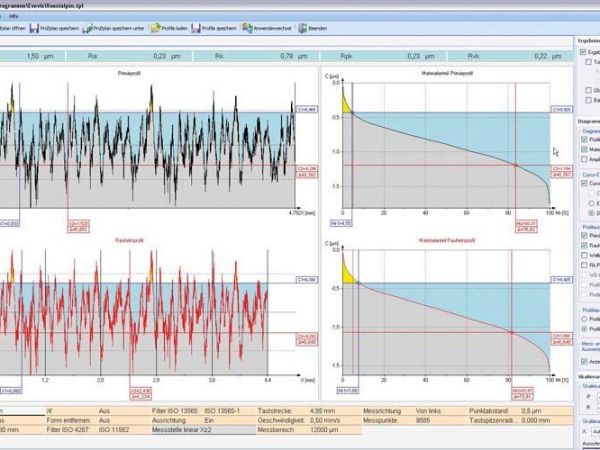Viewport: 600px width, 450px height.
Task: Toggle the Curs... checkbox
Action: [x=584, y=183]
